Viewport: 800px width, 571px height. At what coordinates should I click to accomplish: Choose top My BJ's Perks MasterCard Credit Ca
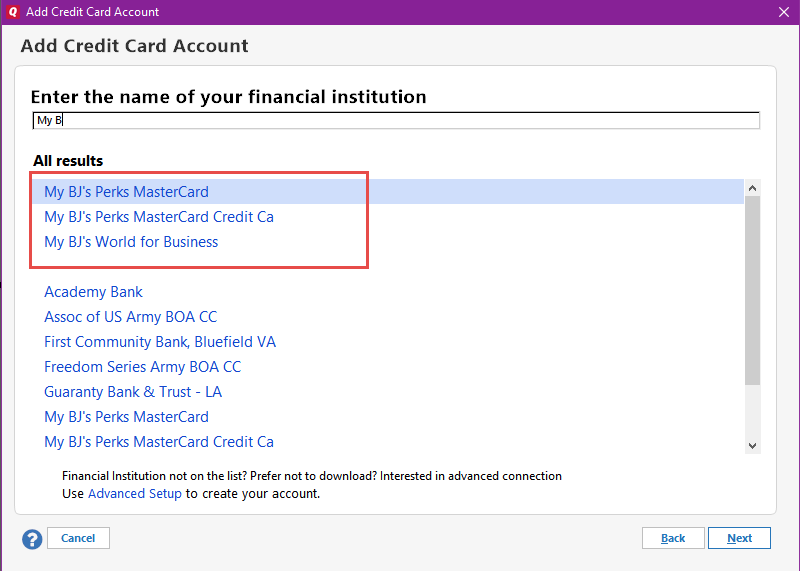pos(159,217)
